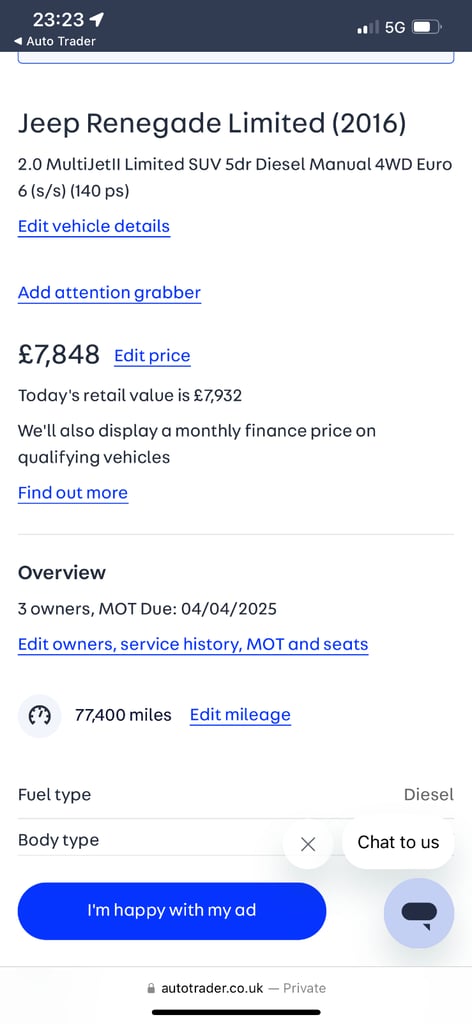The height and width of the screenshot is (1024, 472).
Task: Tap the autotrader.co.uk address bar
Action: pos(236,988)
